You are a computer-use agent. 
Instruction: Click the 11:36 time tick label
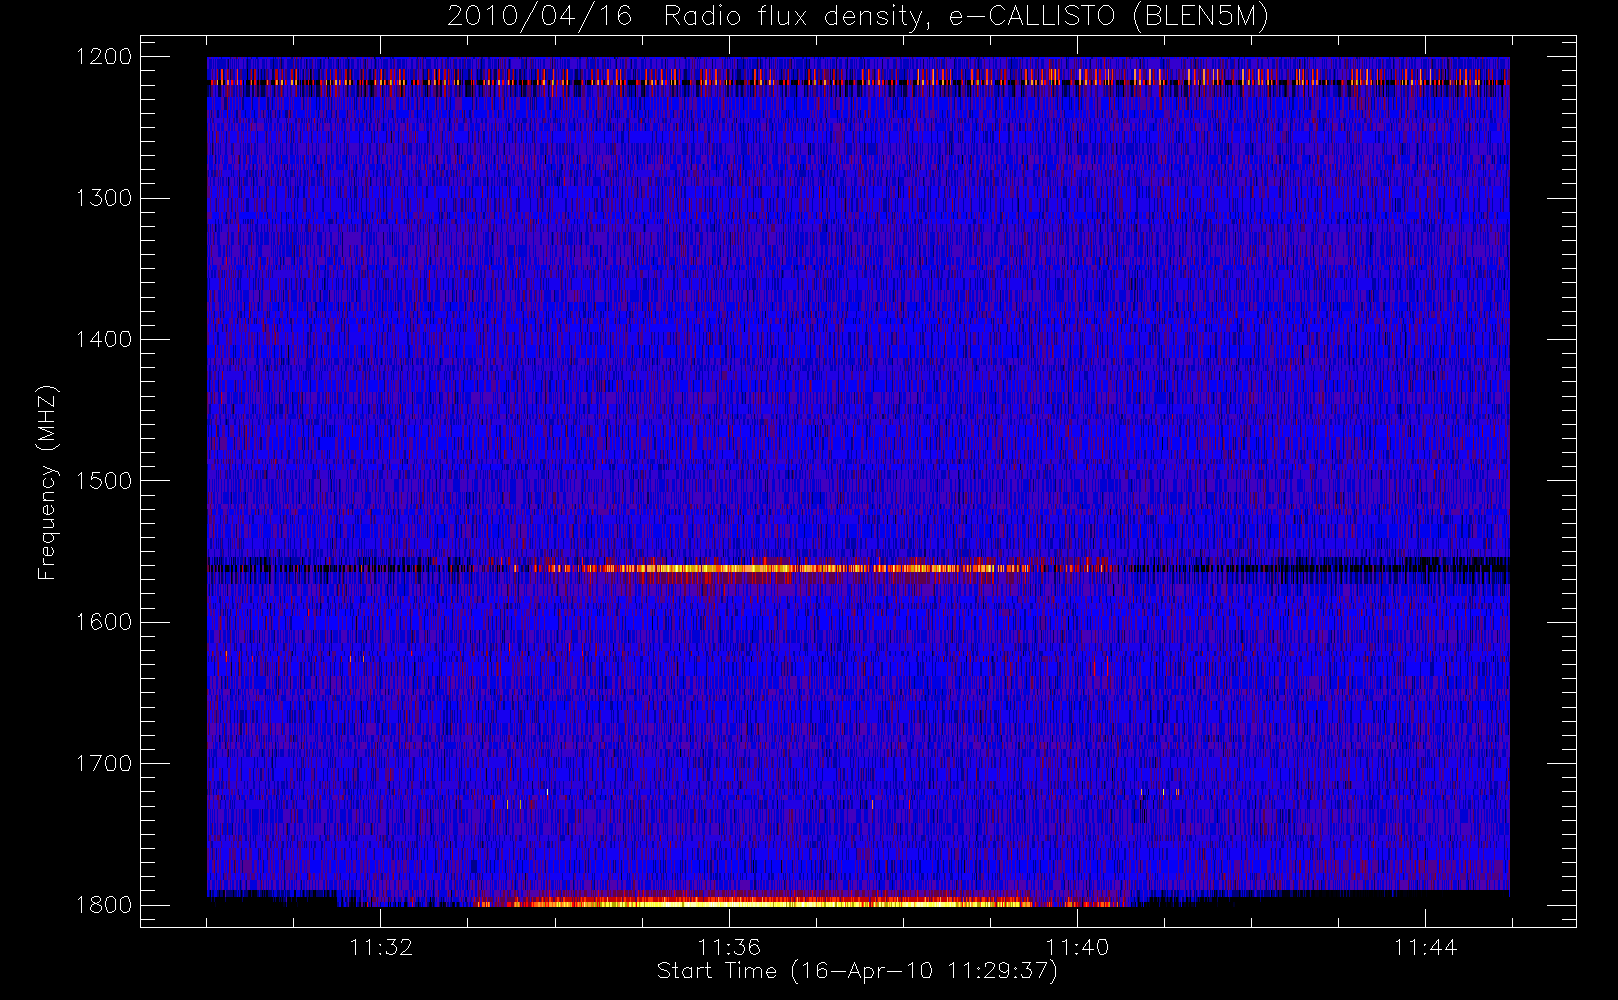(x=729, y=947)
